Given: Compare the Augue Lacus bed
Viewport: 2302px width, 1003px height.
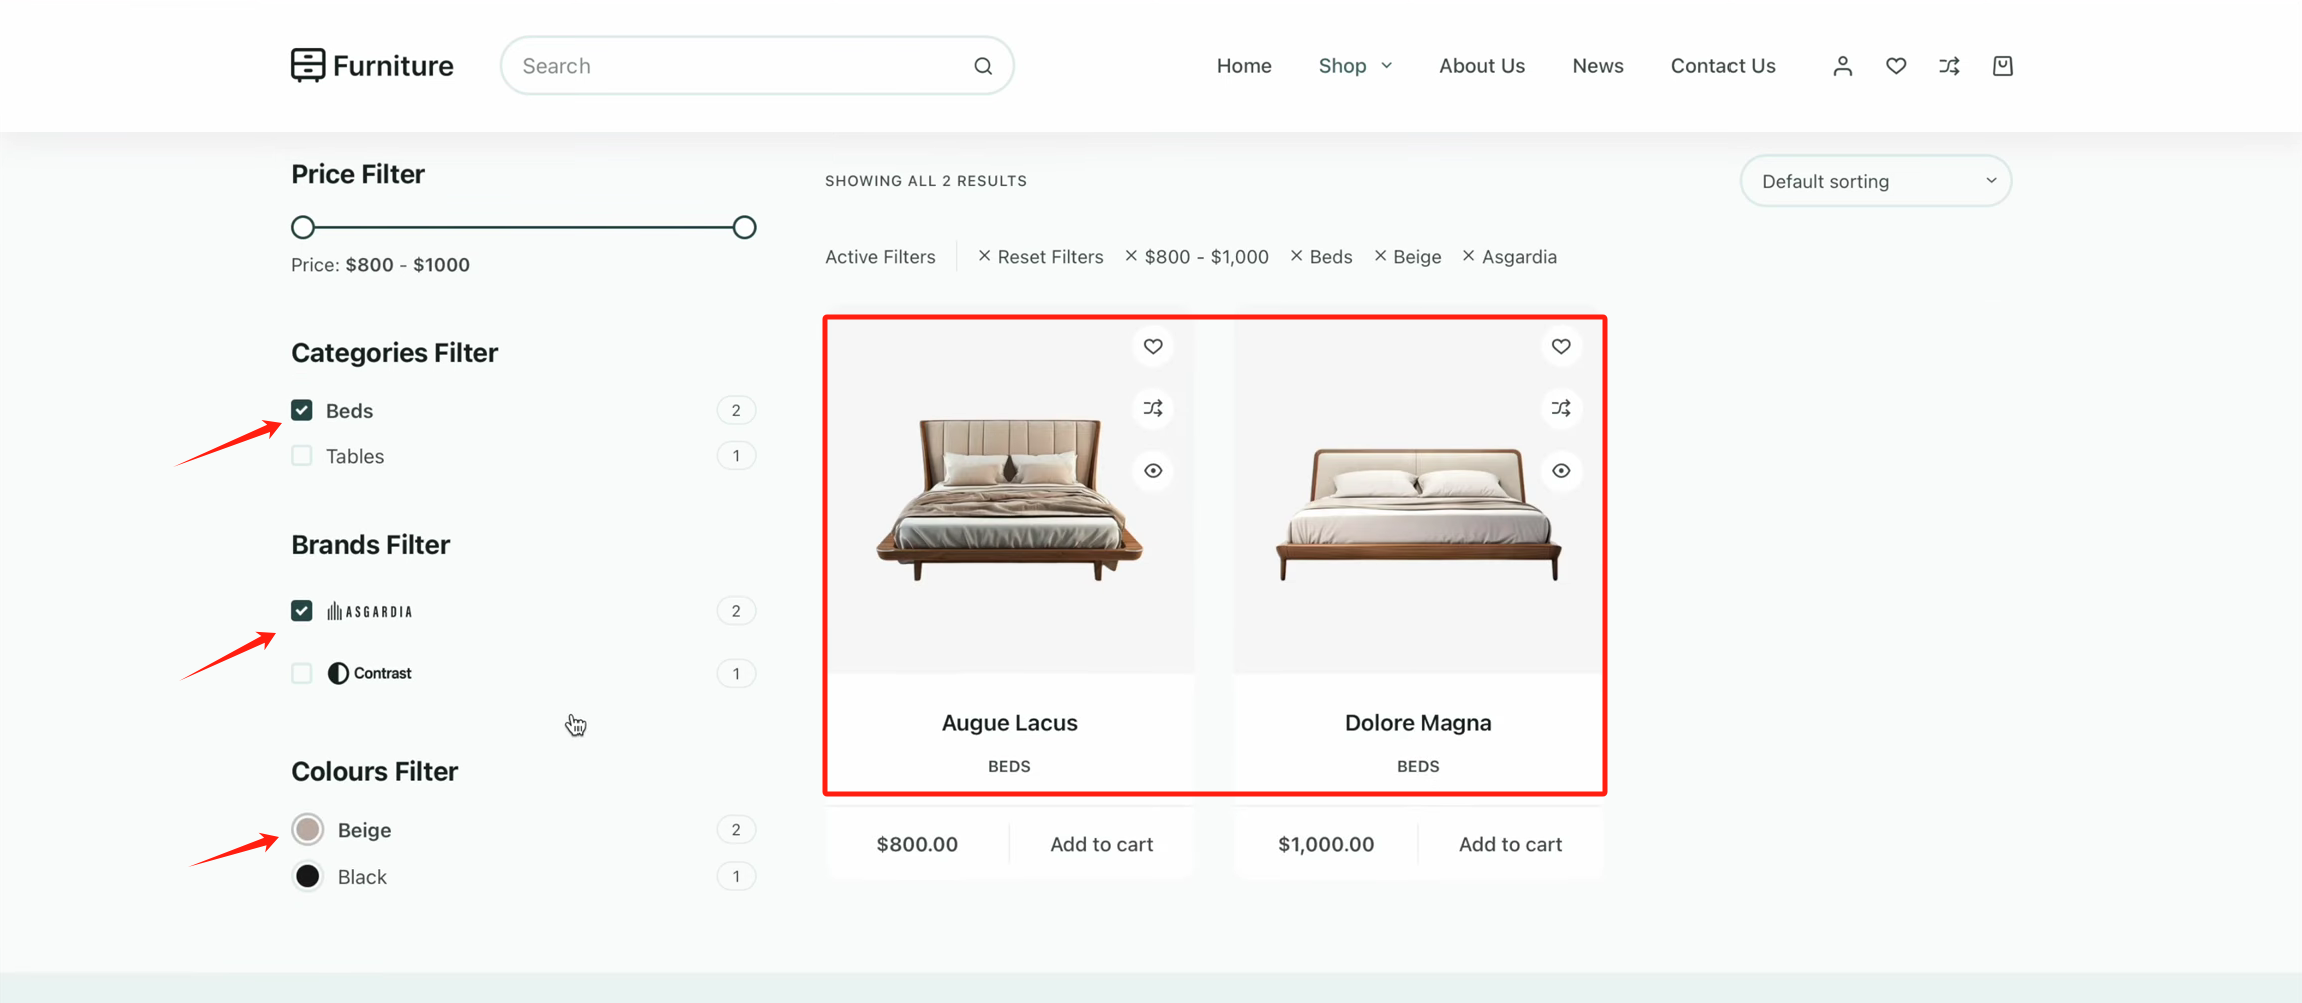Looking at the screenshot, I should pyautogui.click(x=1153, y=408).
